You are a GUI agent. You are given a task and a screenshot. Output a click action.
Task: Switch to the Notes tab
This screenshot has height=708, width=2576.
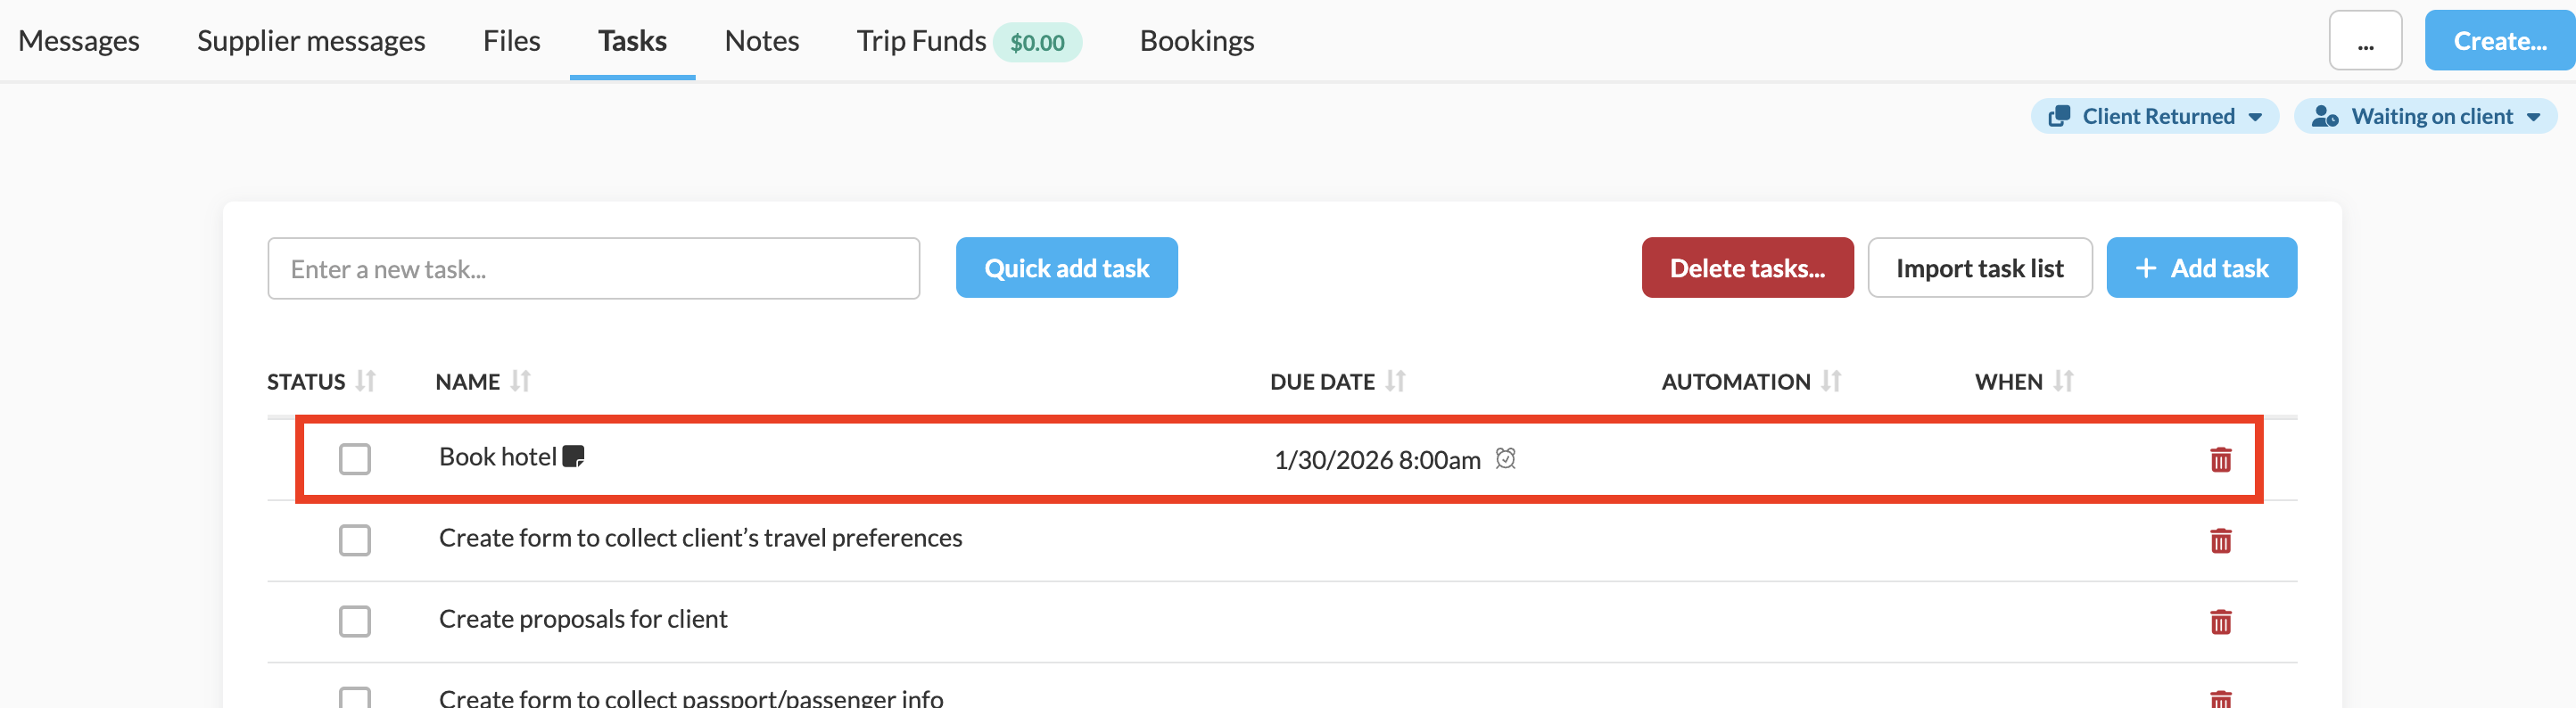pos(761,41)
